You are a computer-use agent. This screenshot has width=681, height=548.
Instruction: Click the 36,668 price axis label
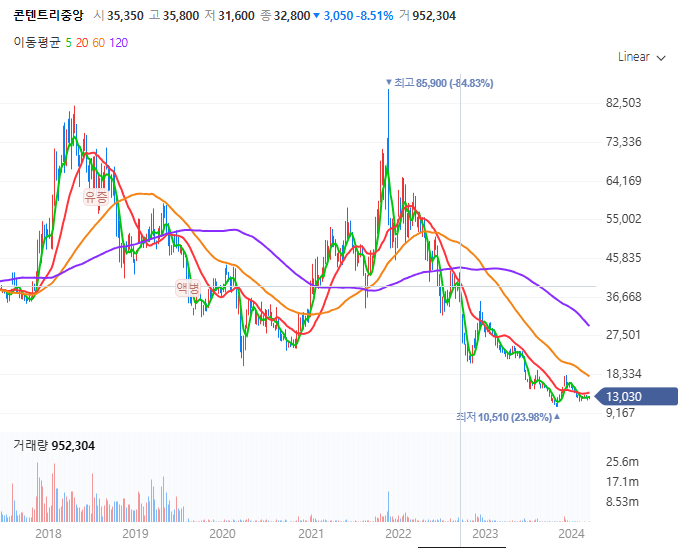click(x=623, y=297)
